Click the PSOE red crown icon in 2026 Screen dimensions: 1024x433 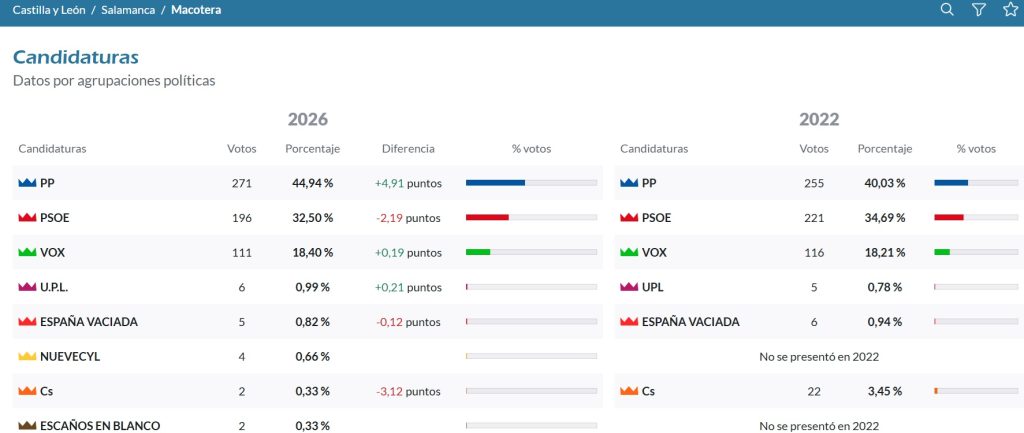coord(27,217)
